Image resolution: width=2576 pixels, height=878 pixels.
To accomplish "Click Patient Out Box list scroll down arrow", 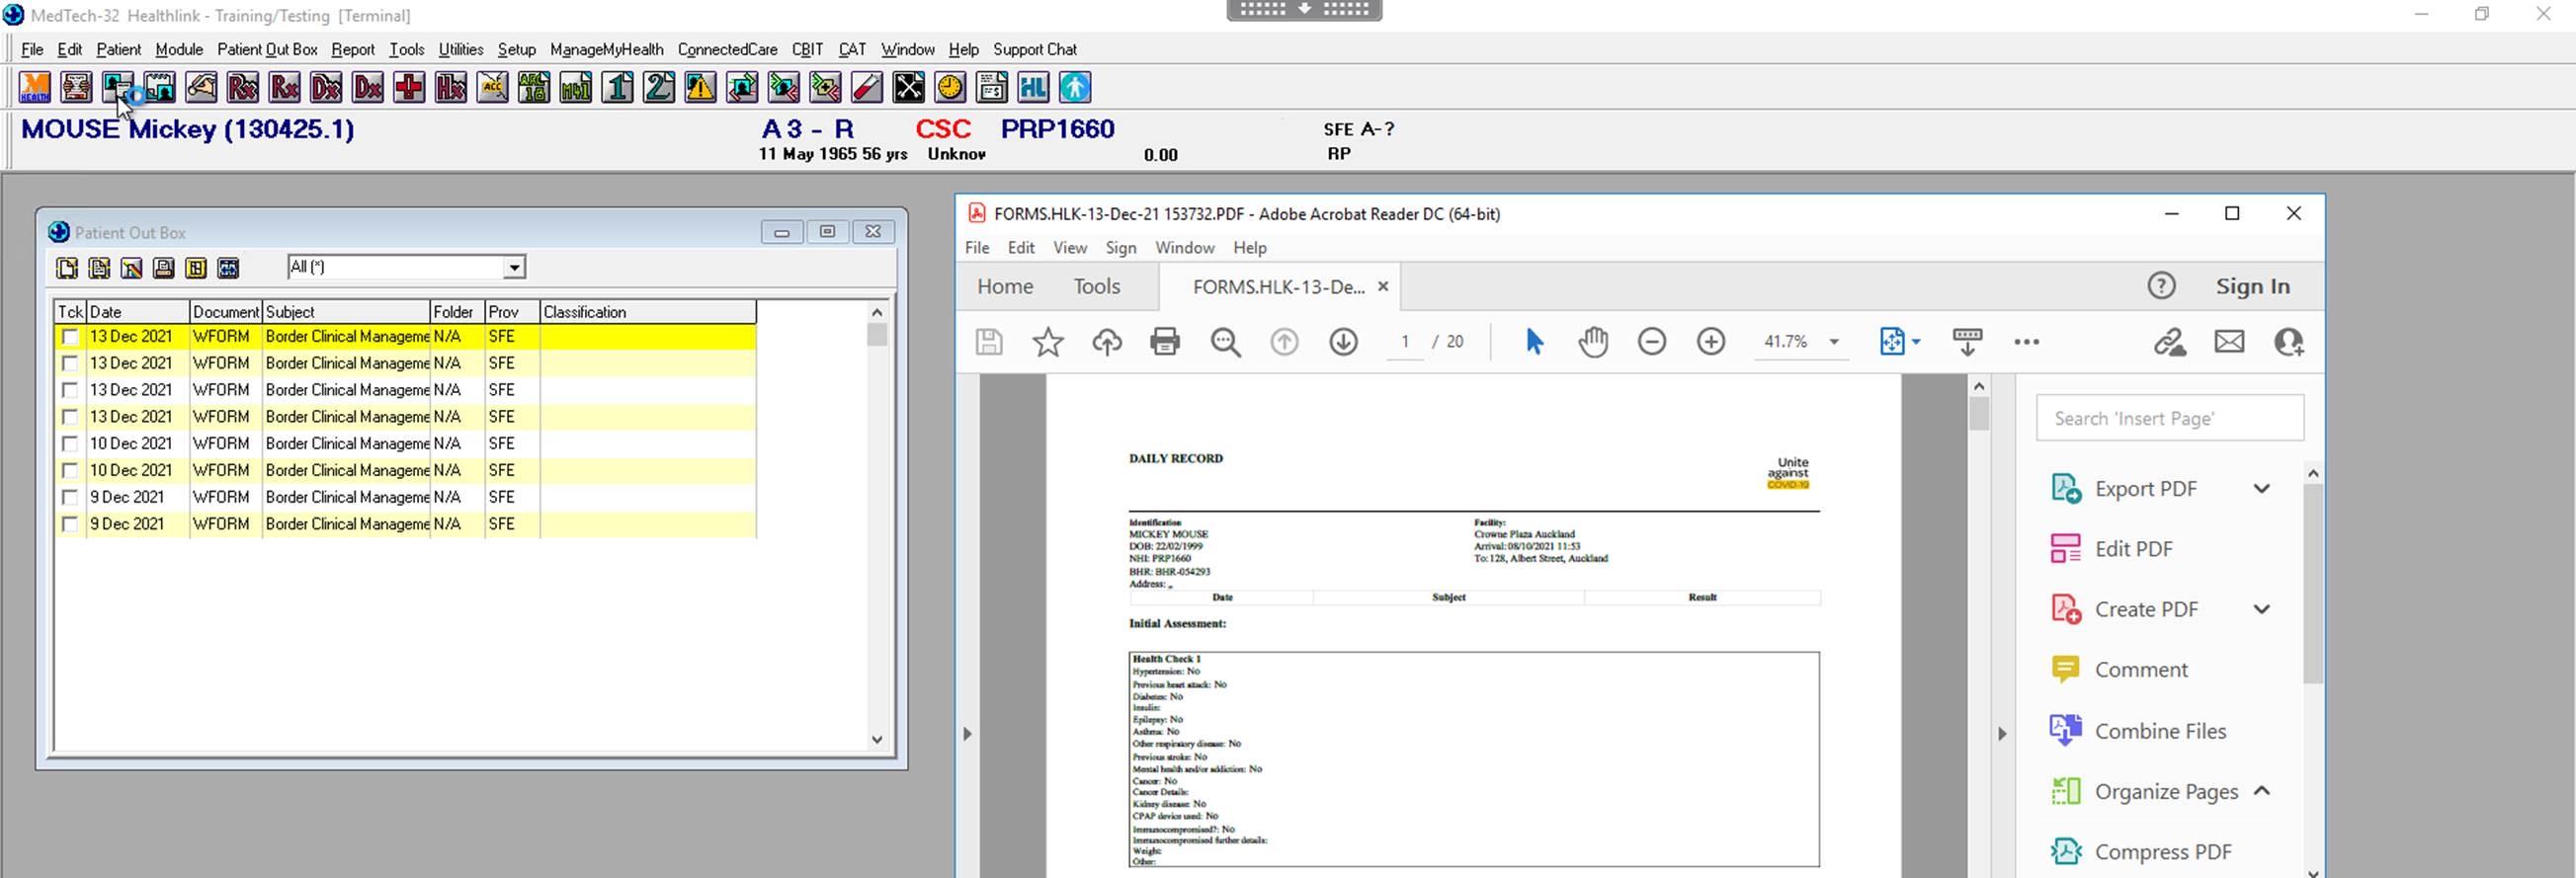I will click(x=877, y=740).
